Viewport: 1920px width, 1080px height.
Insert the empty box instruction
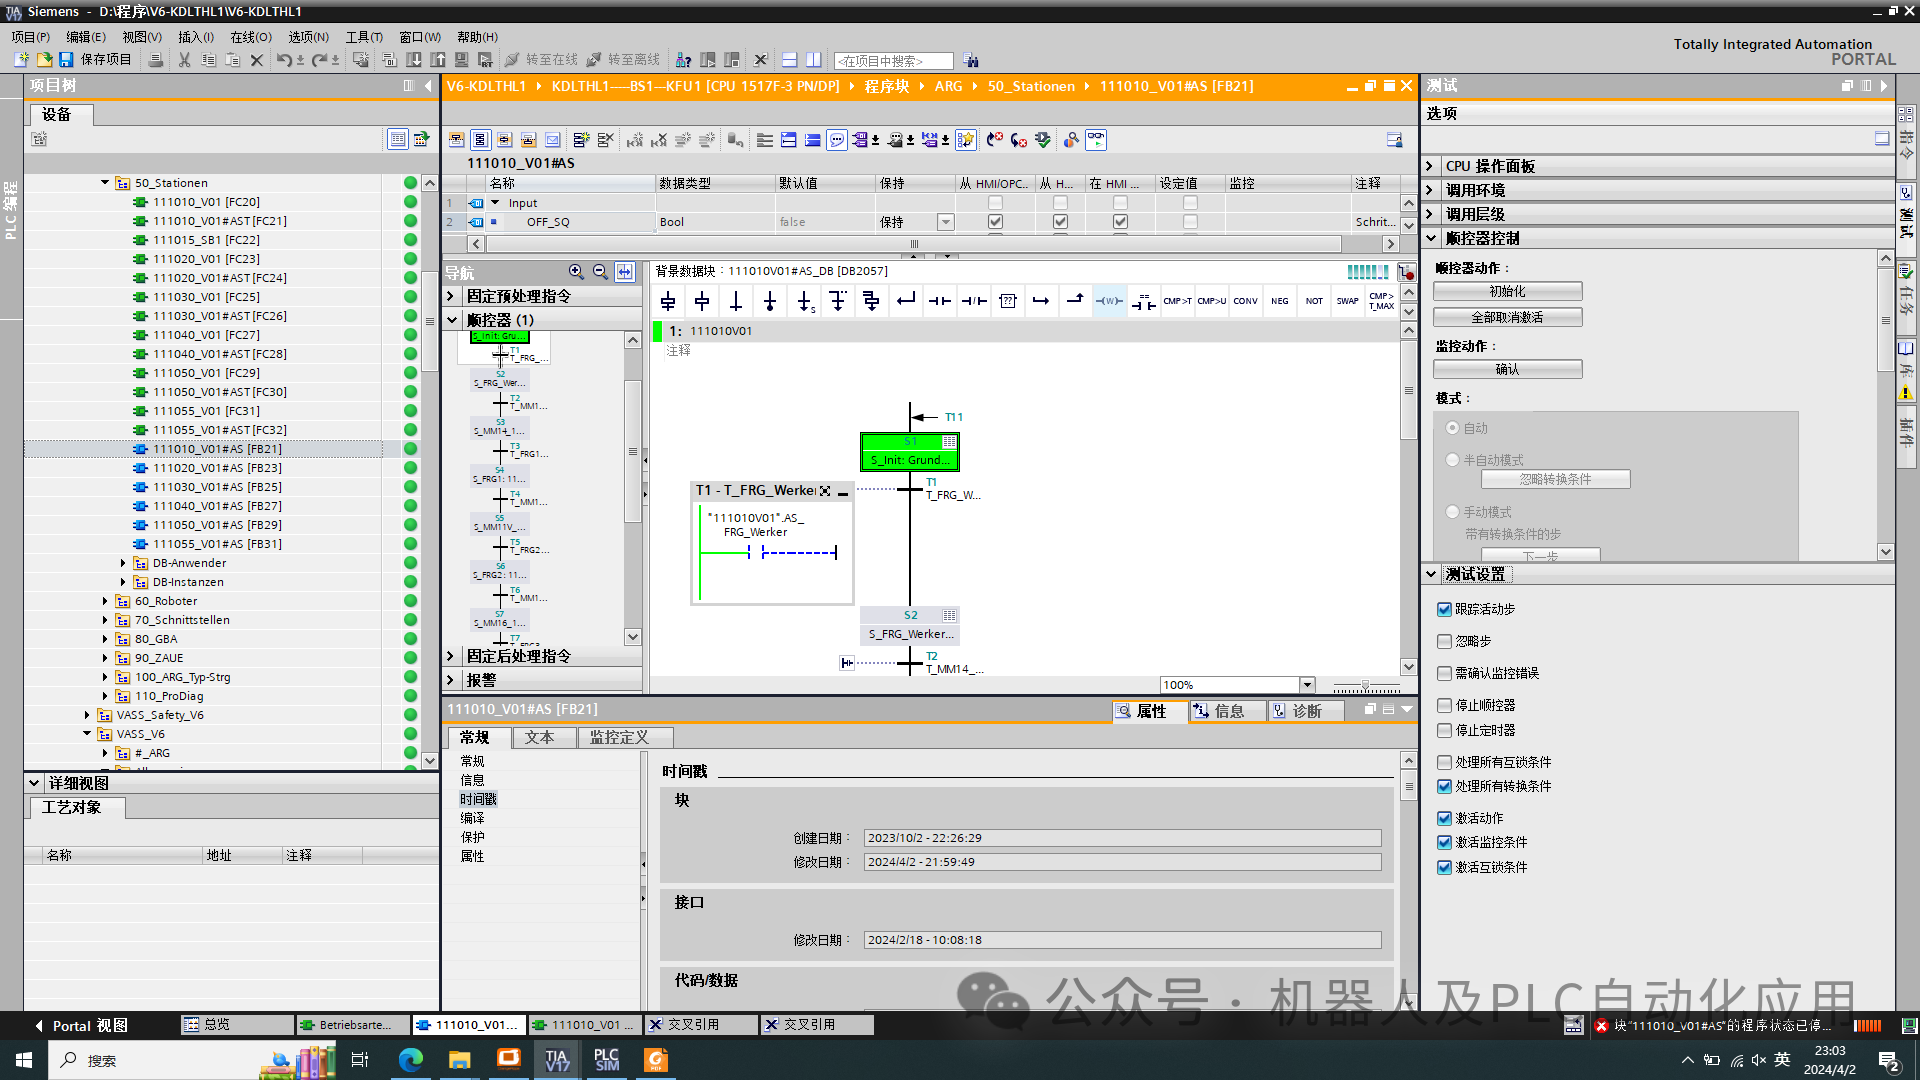1008,301
